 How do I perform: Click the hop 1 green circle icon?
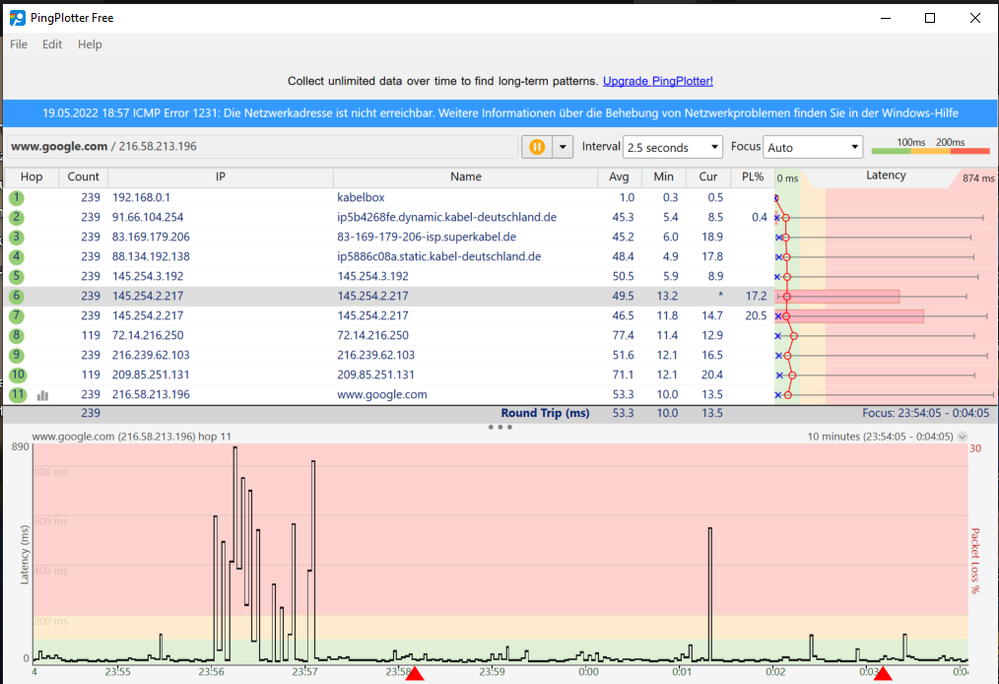pyautogui.click(x=17, y=198)
